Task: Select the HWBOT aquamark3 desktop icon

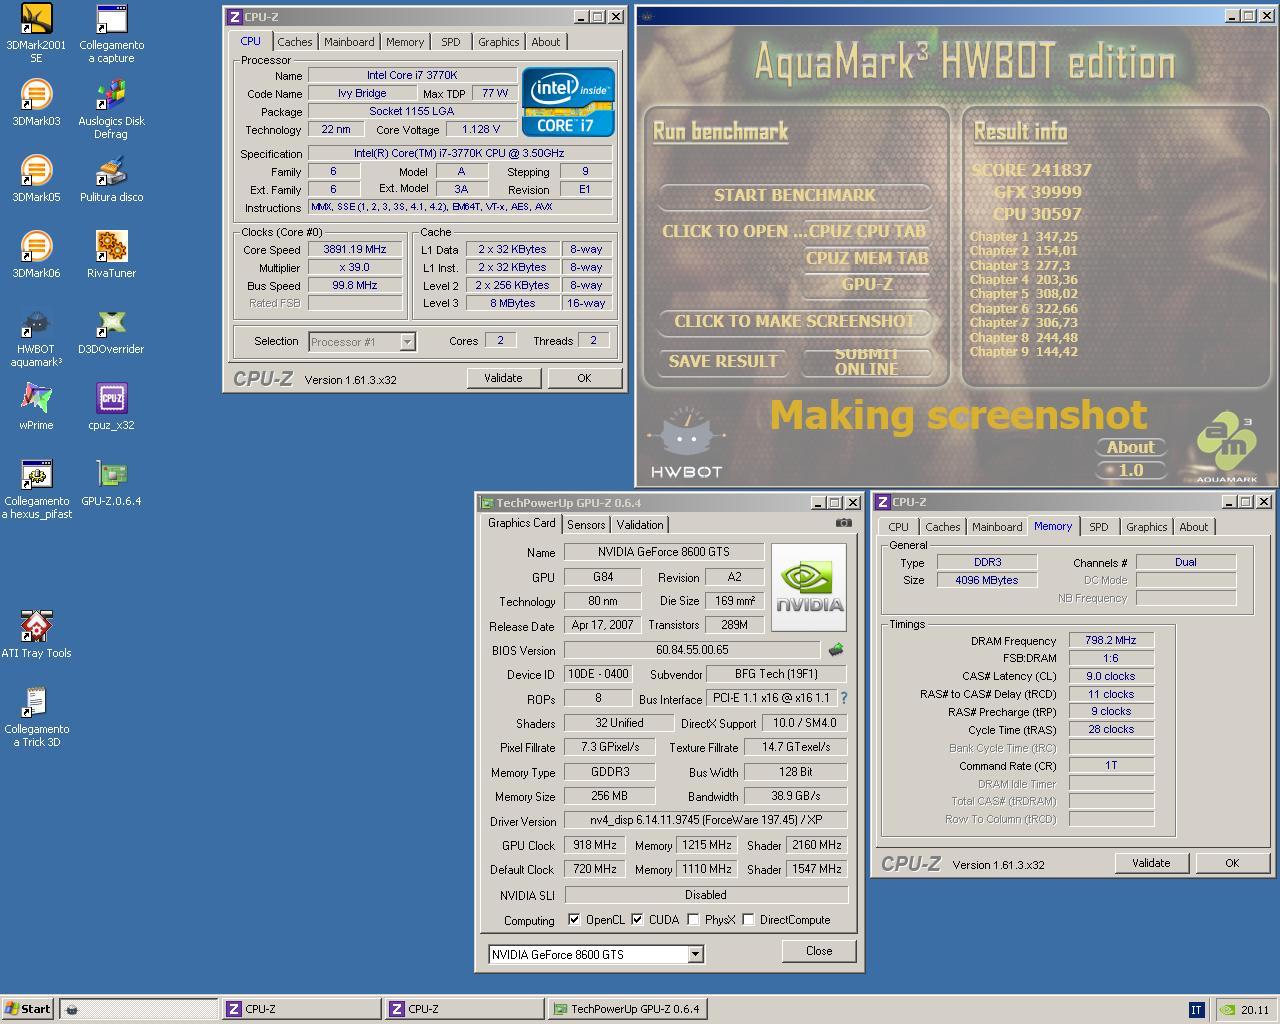Action: click(x=36, y=338)
